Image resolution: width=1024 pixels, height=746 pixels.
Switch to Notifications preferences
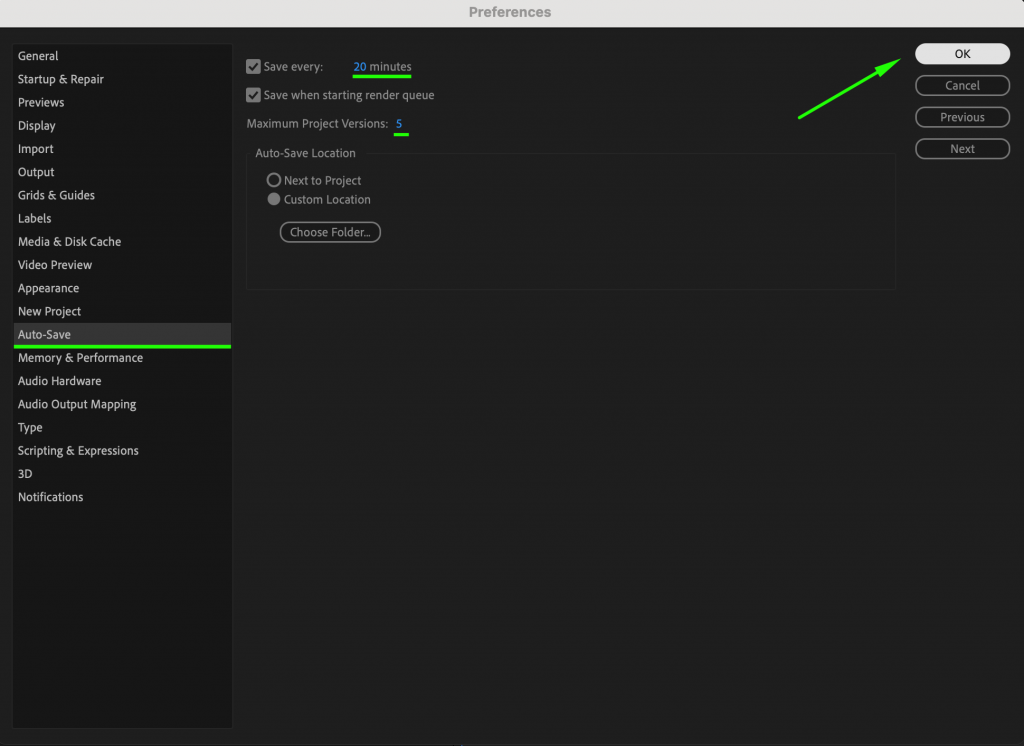(50, 497)
